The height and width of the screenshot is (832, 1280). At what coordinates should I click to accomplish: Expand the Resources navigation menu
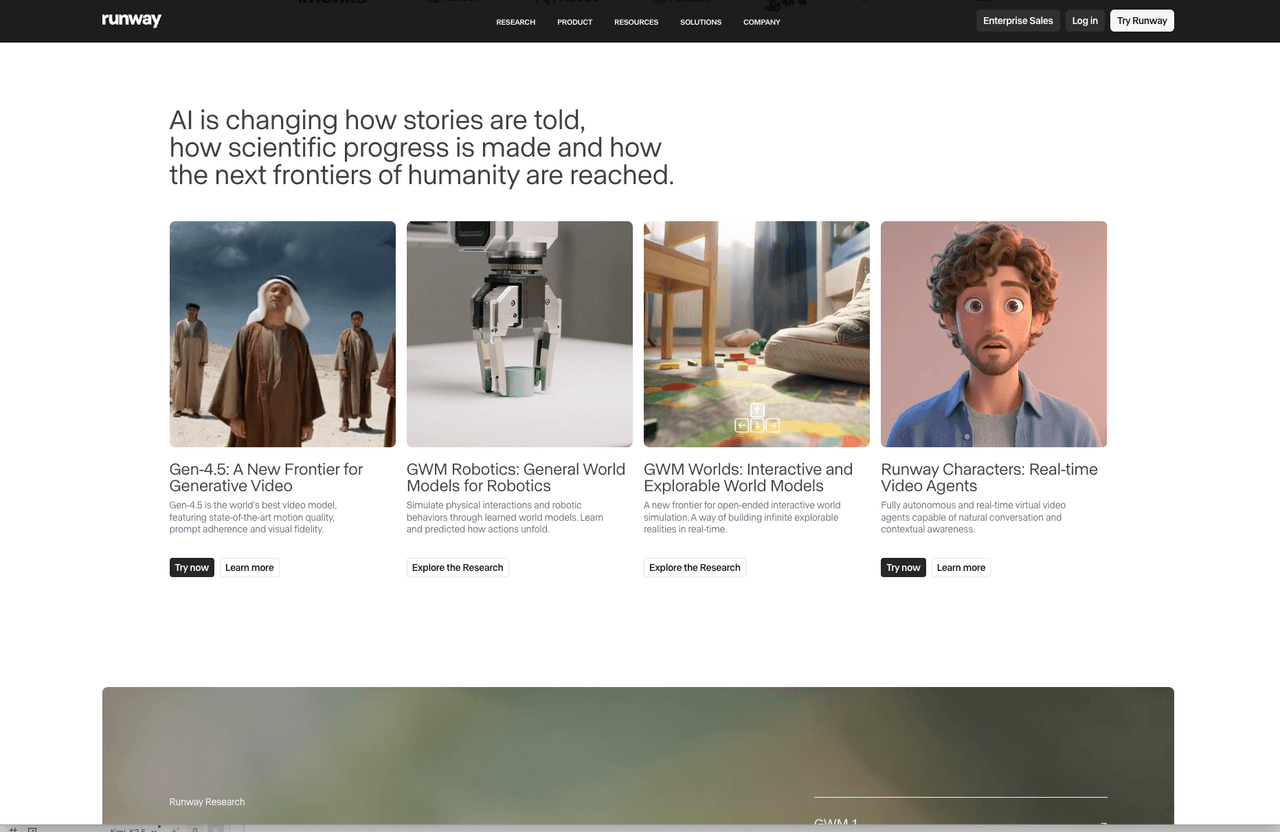[x=636, y=22]
